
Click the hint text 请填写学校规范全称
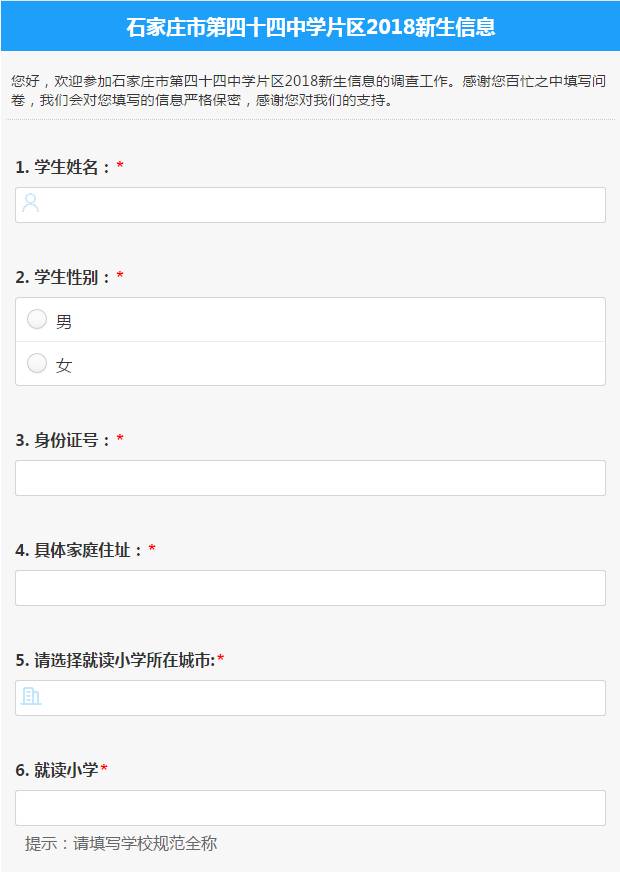tap(121, 844)
